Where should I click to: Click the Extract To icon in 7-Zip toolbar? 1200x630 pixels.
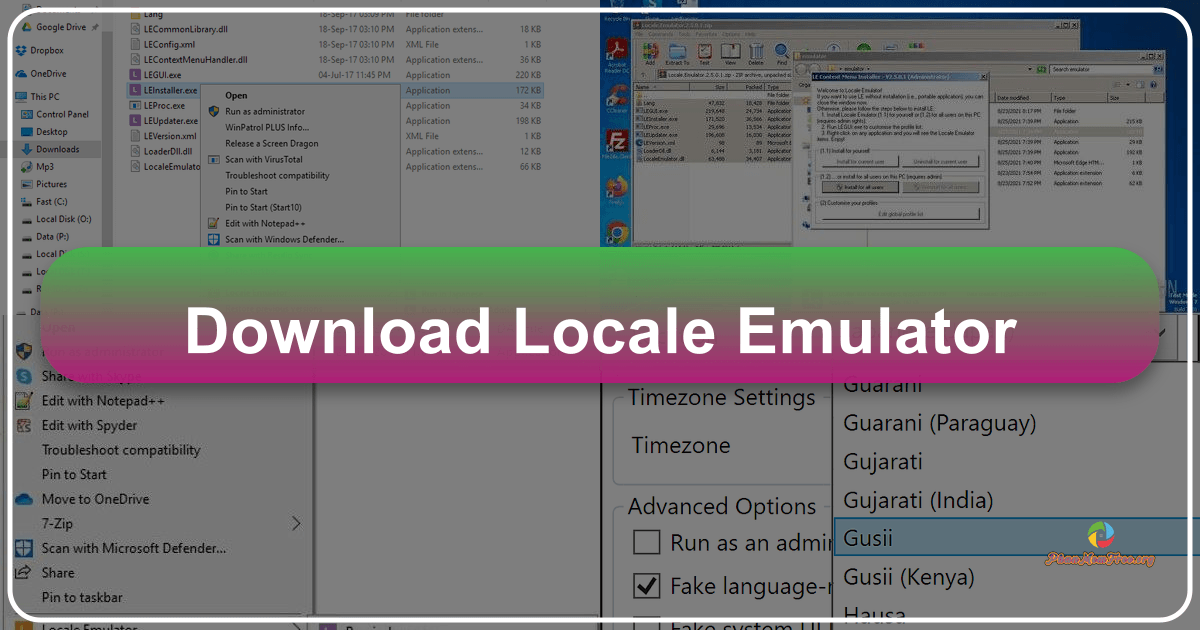[676, 53]
